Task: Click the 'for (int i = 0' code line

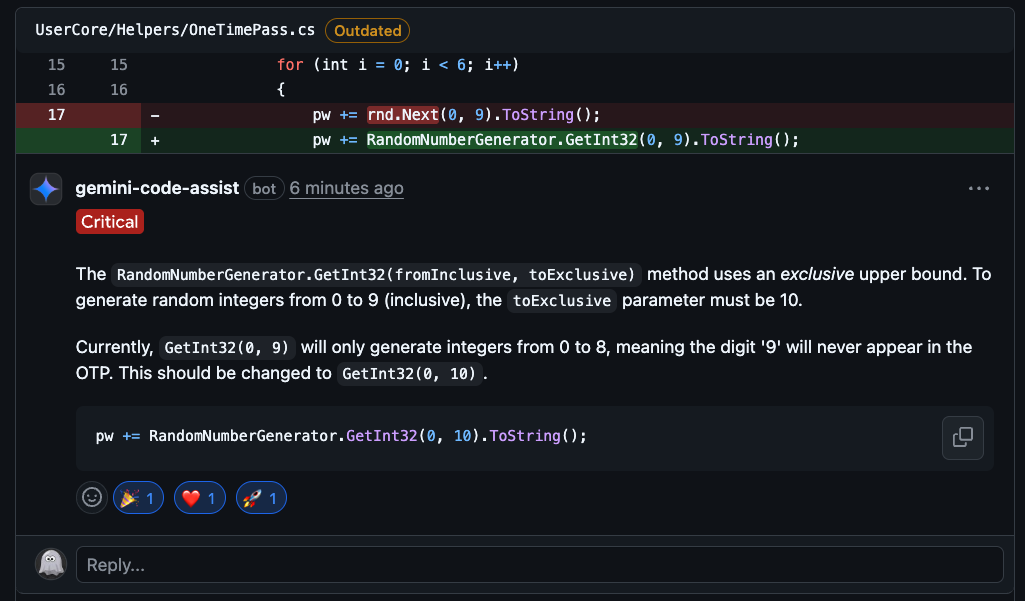Action: [397, 65]
